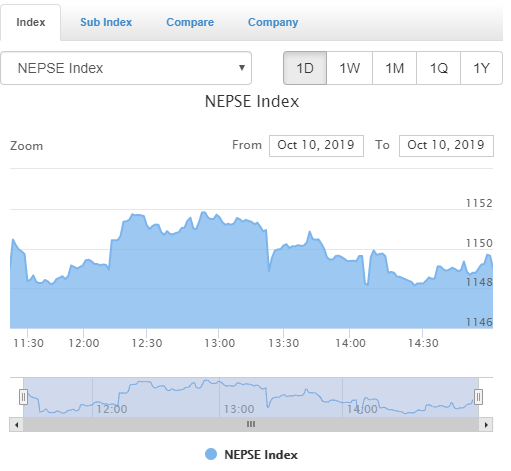Screen dimensions: 511x471
Task: Open the Compare tab
Action: pos(190,22)
